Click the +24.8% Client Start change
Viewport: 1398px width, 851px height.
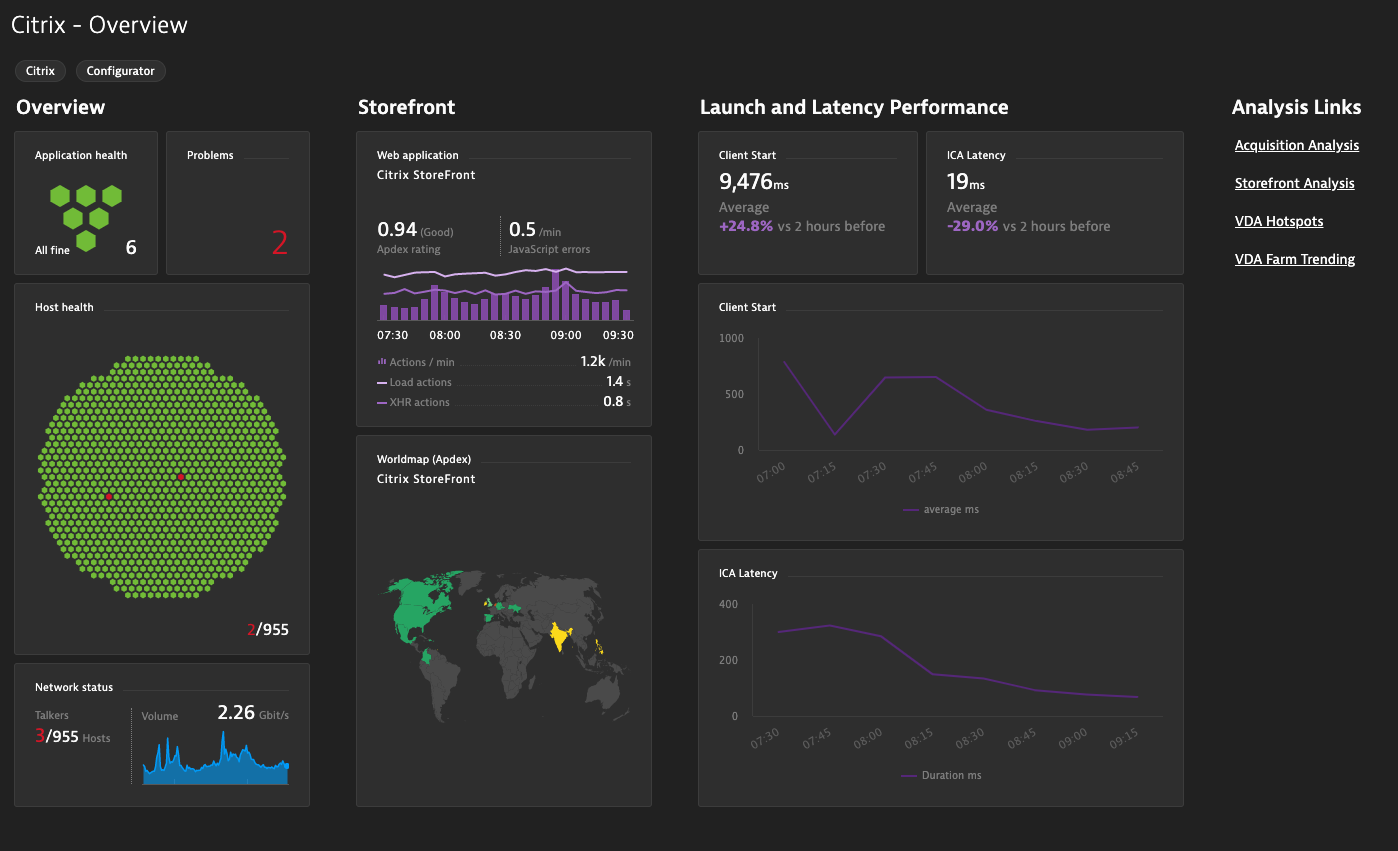(x=746, y=226)
